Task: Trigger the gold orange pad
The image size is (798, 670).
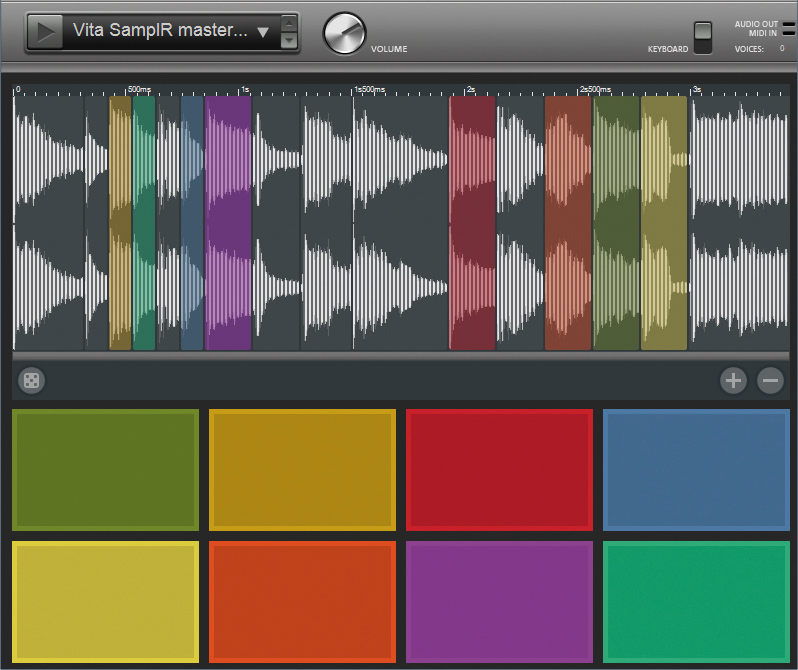Action: [x=302, y=470]
